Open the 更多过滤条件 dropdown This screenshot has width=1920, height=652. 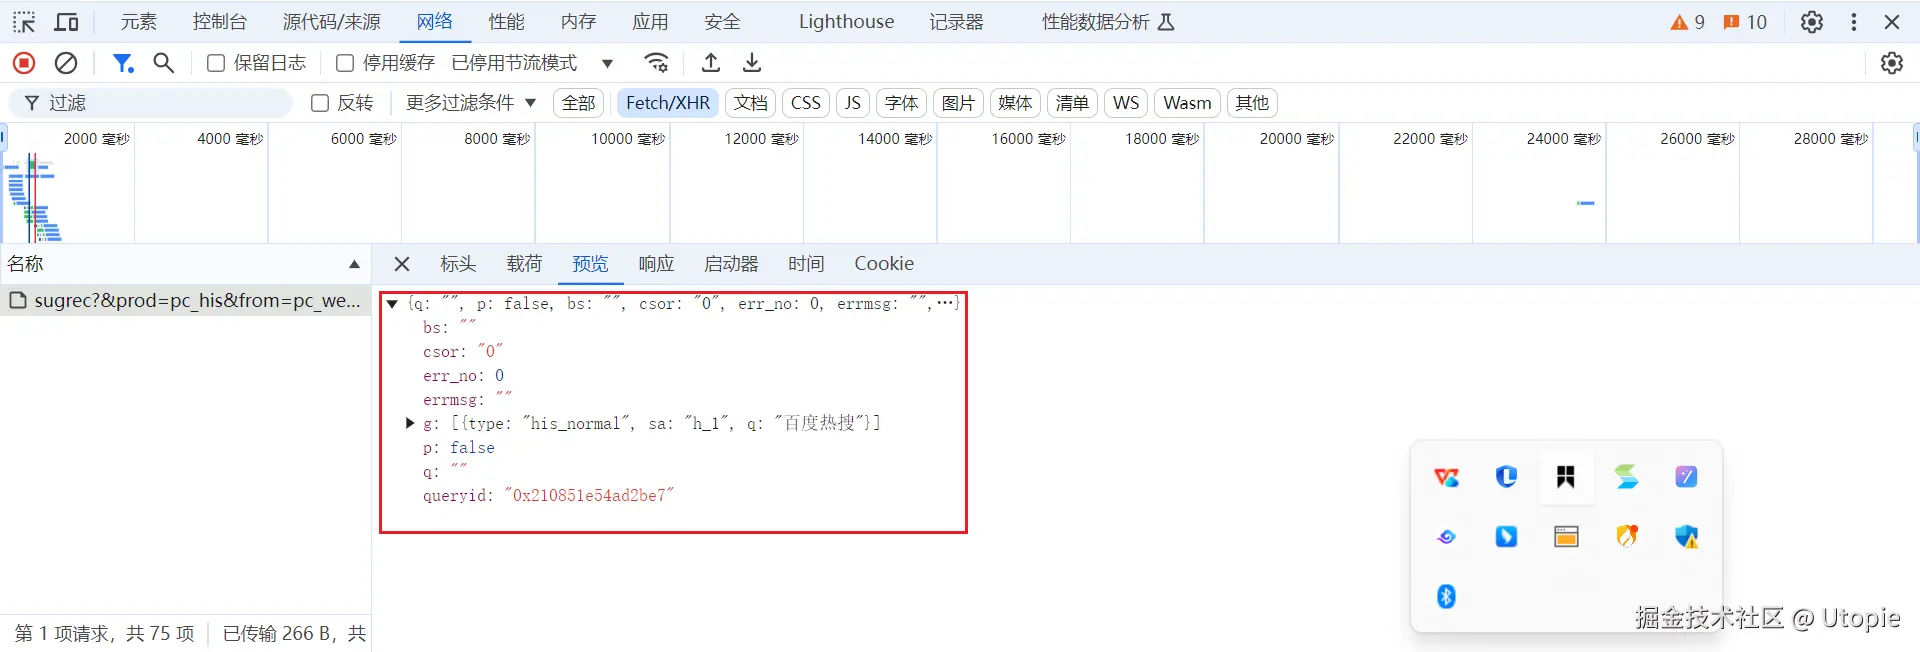pos(471,103)
